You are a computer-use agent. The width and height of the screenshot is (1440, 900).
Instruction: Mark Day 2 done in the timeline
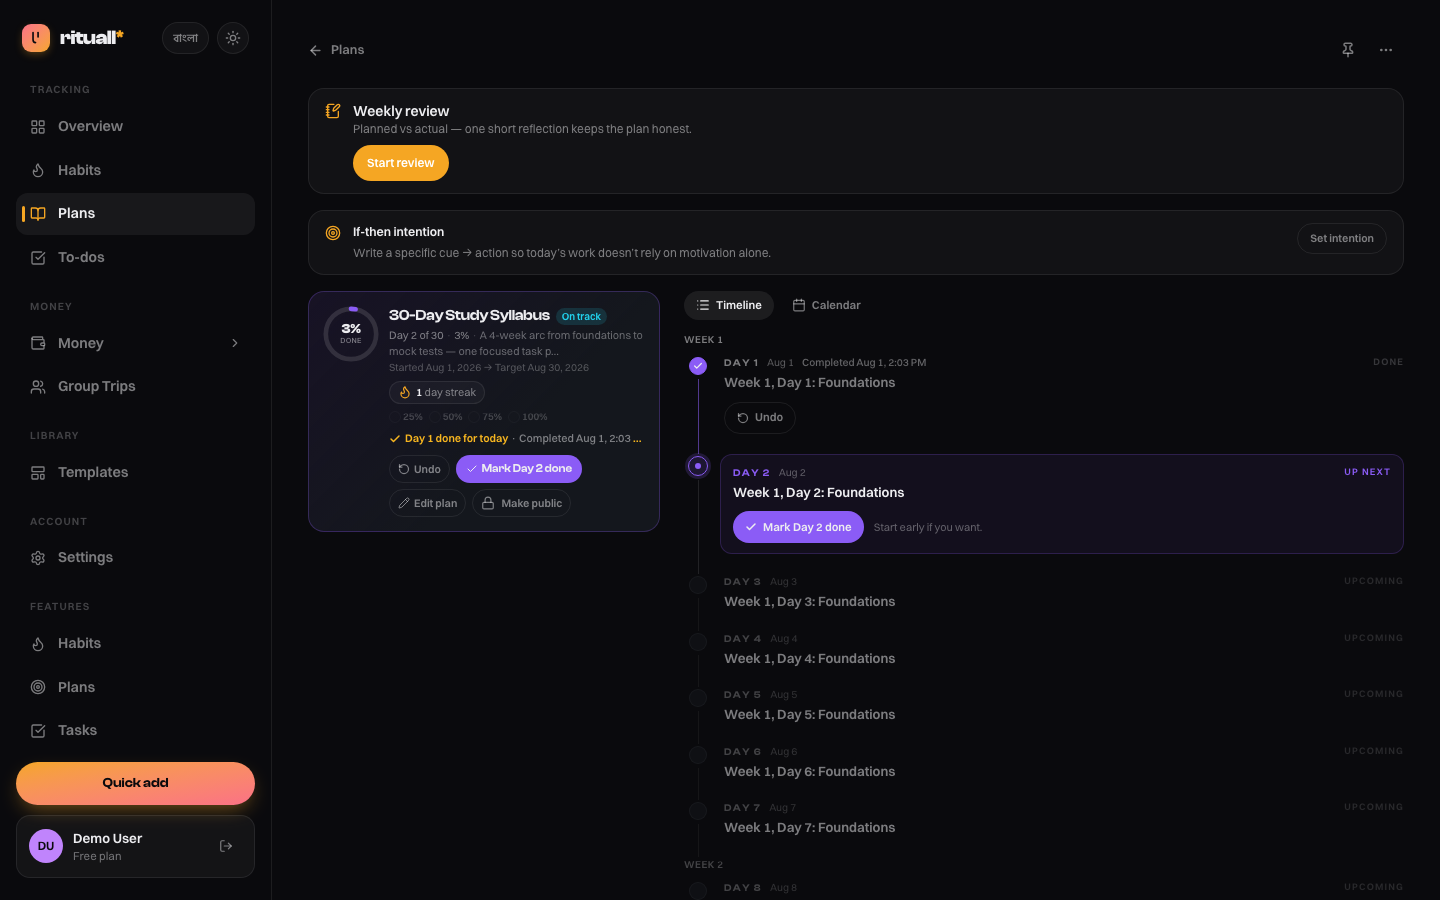pos(798,527)
